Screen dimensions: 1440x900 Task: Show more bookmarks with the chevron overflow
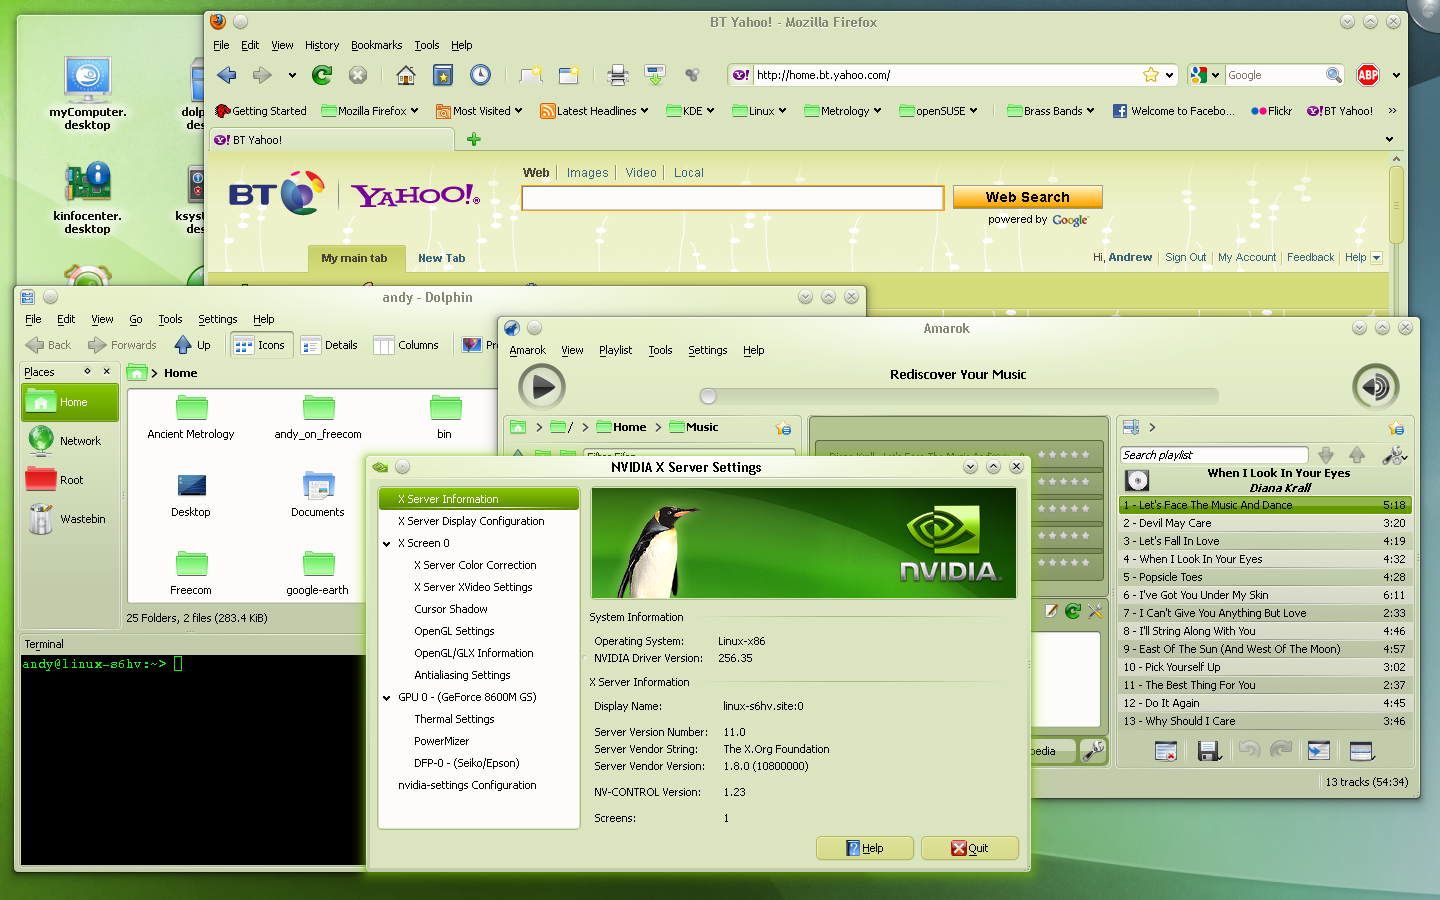(x=1391, y=111)
